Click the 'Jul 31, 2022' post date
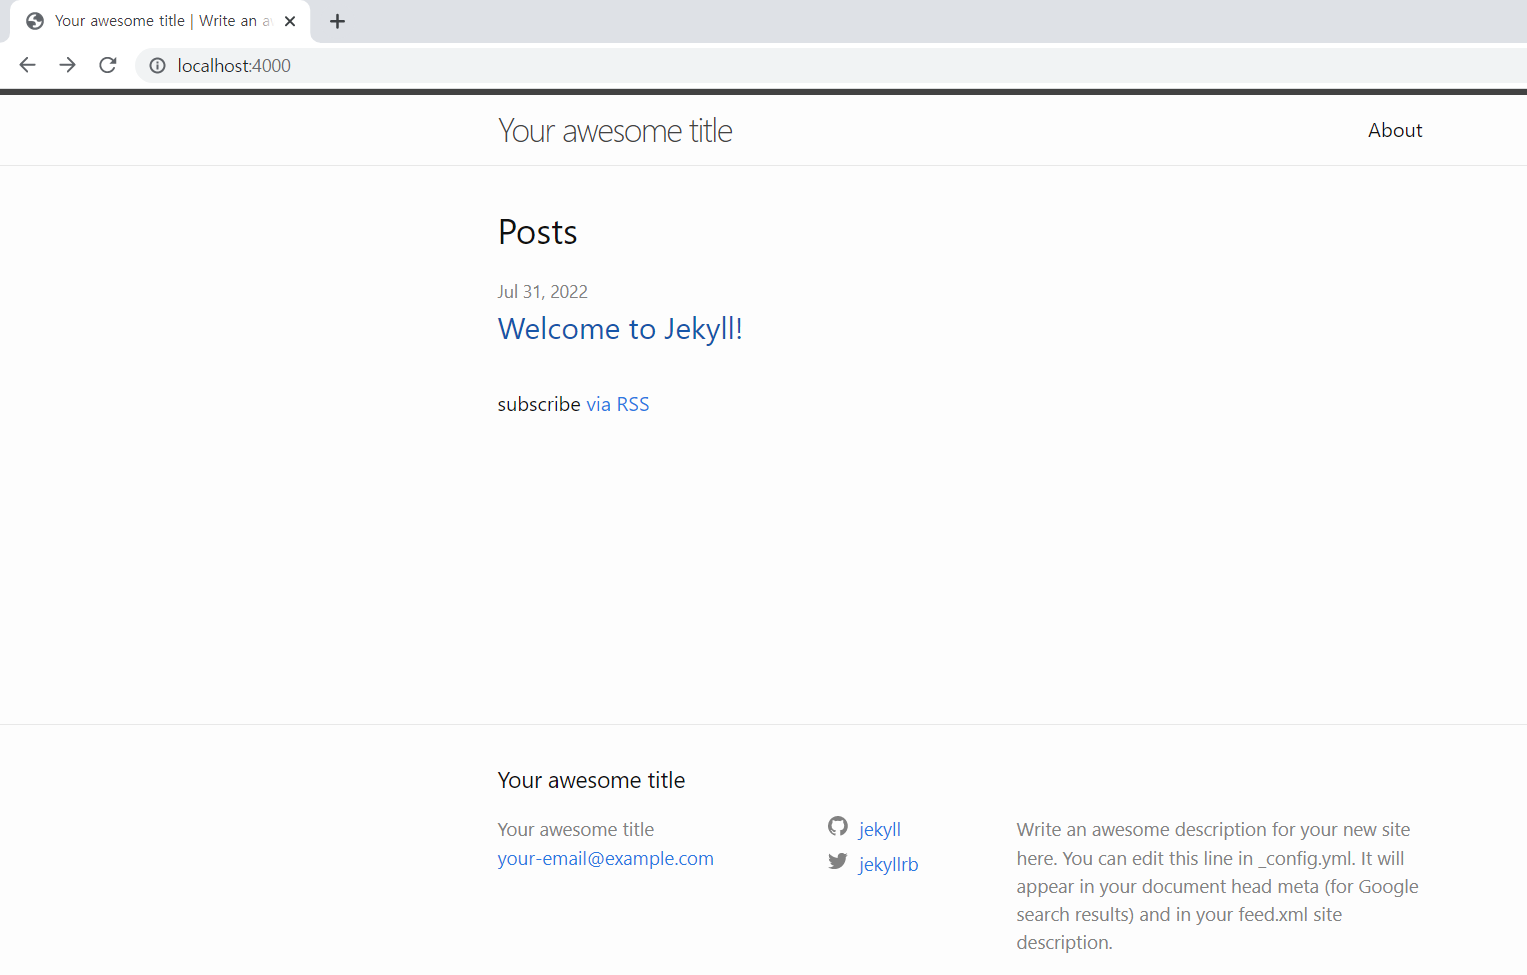Screen dimensions: 1527x975 pos(542,292)
